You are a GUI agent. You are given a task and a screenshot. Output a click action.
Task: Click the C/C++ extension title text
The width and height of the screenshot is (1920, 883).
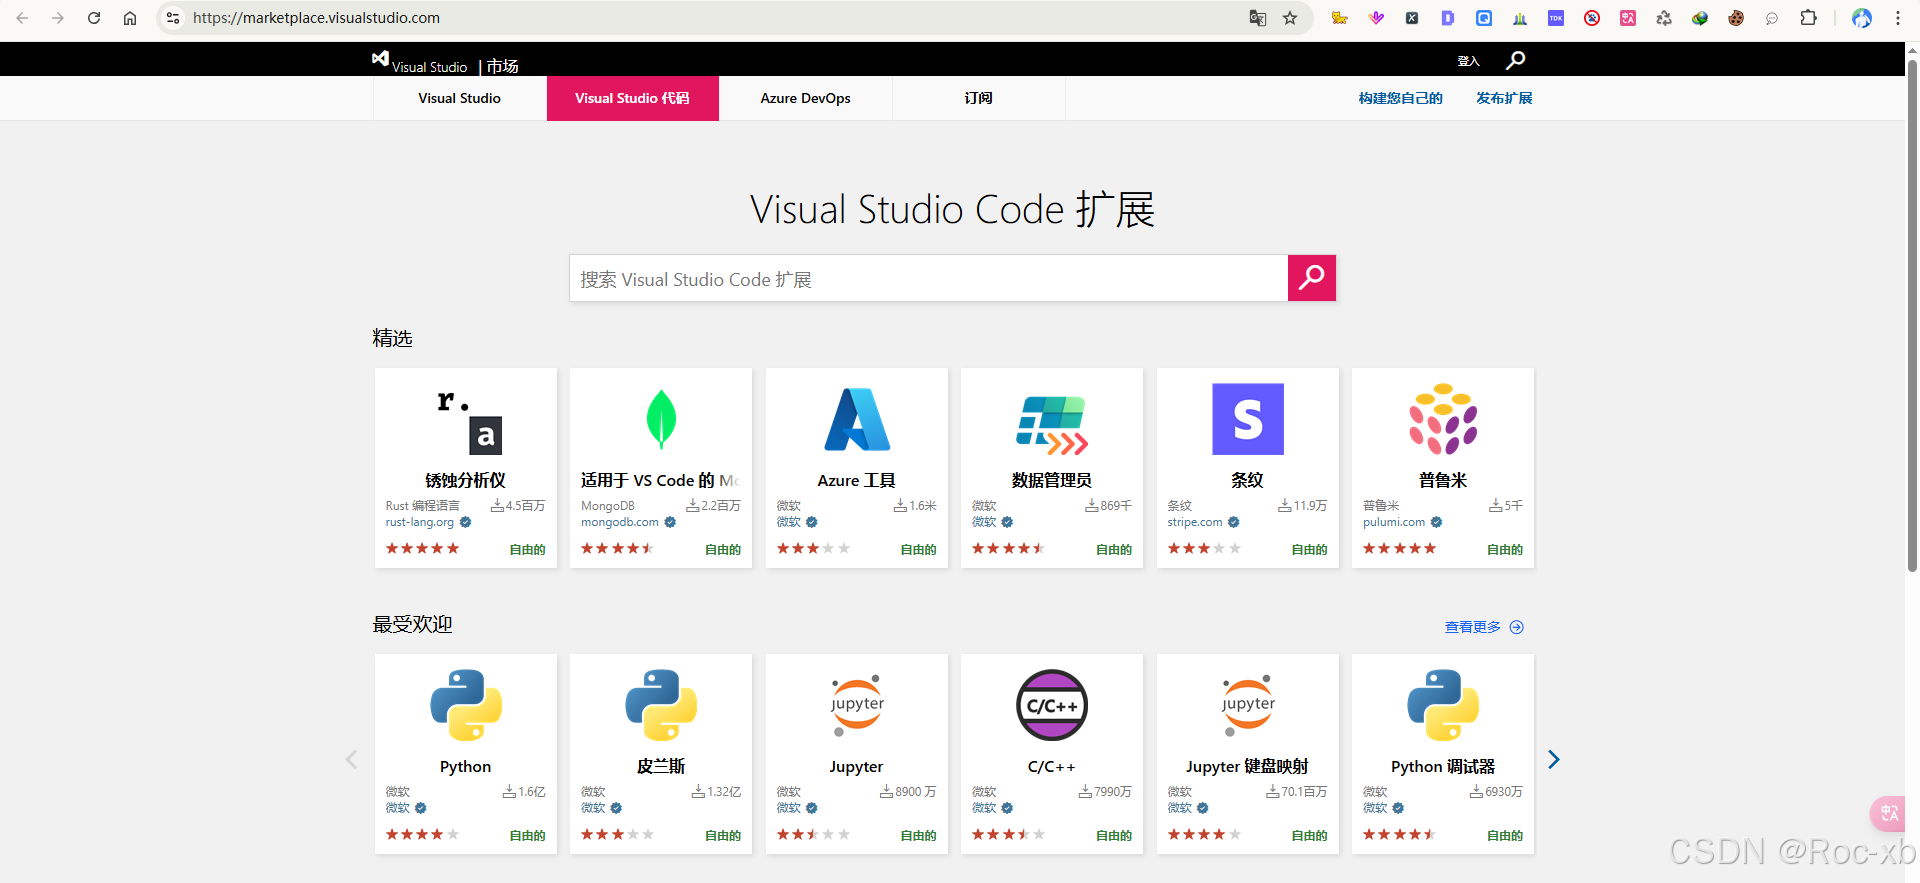(x=1052, y=767)
